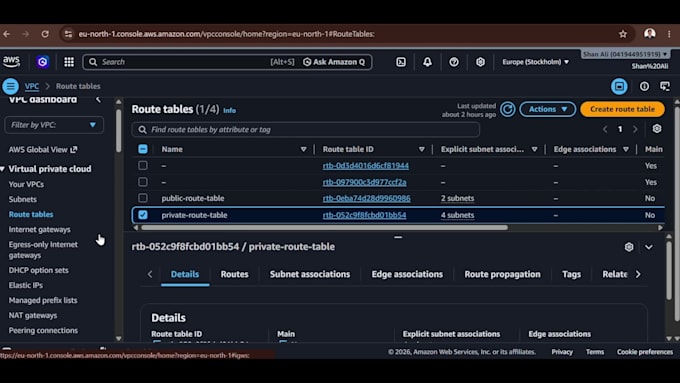Open the Europe (Stockholm) region selector
The width and height of the screenshot is (680, 383).
click(536, 62)
